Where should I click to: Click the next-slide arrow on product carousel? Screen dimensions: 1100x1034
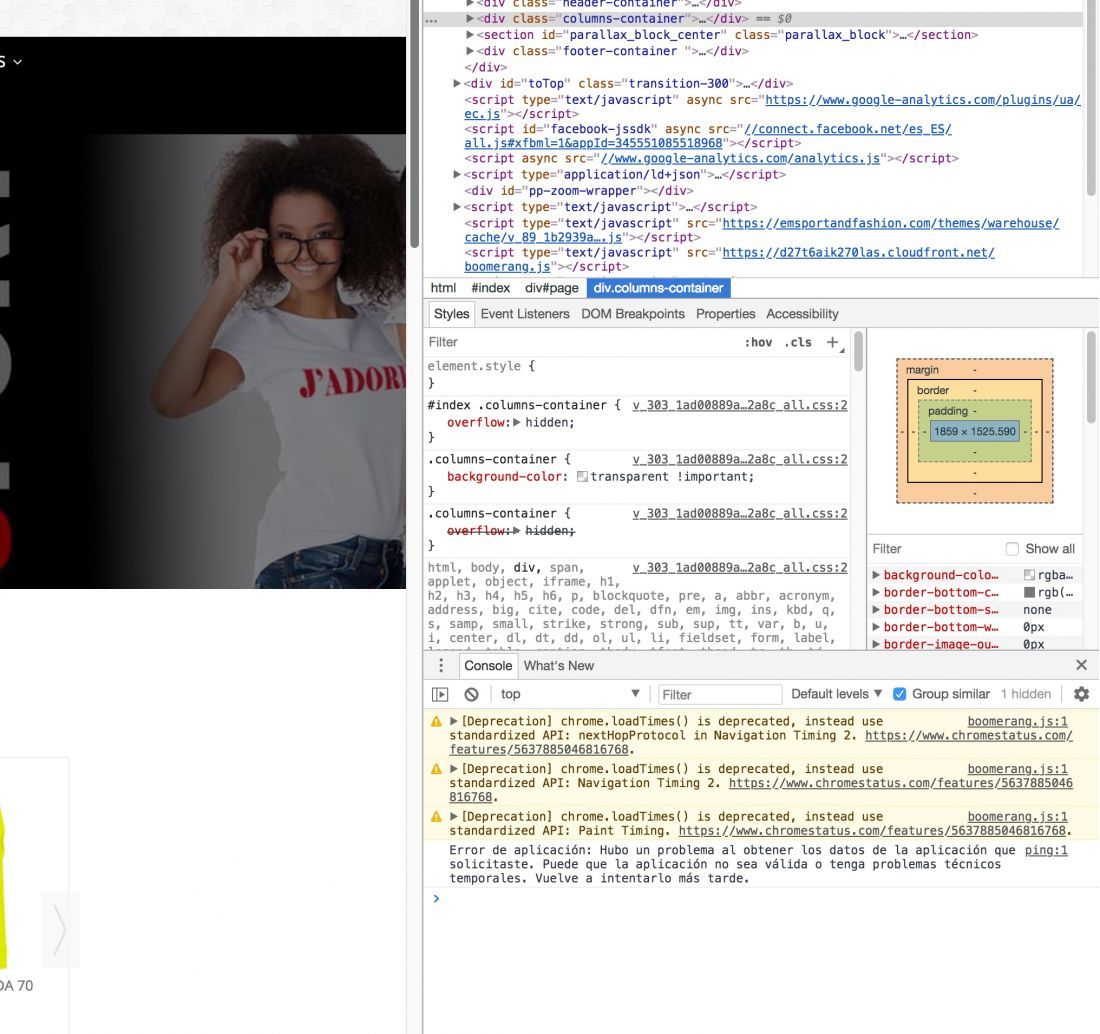click(x=60, y=929)
